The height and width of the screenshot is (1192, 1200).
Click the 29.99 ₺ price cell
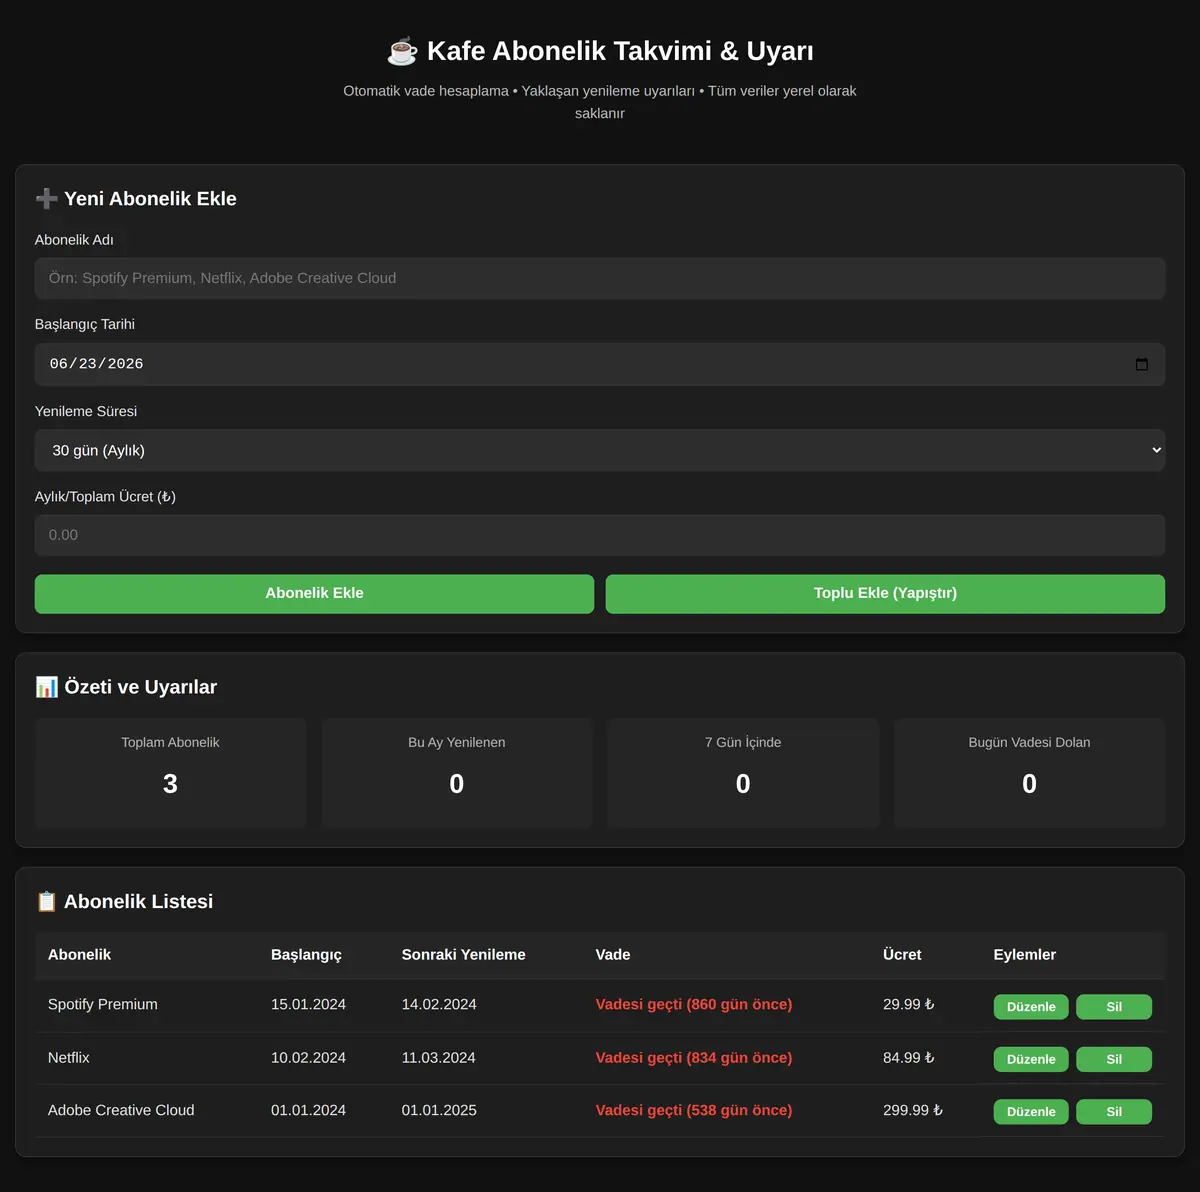tap(909, 1004)
